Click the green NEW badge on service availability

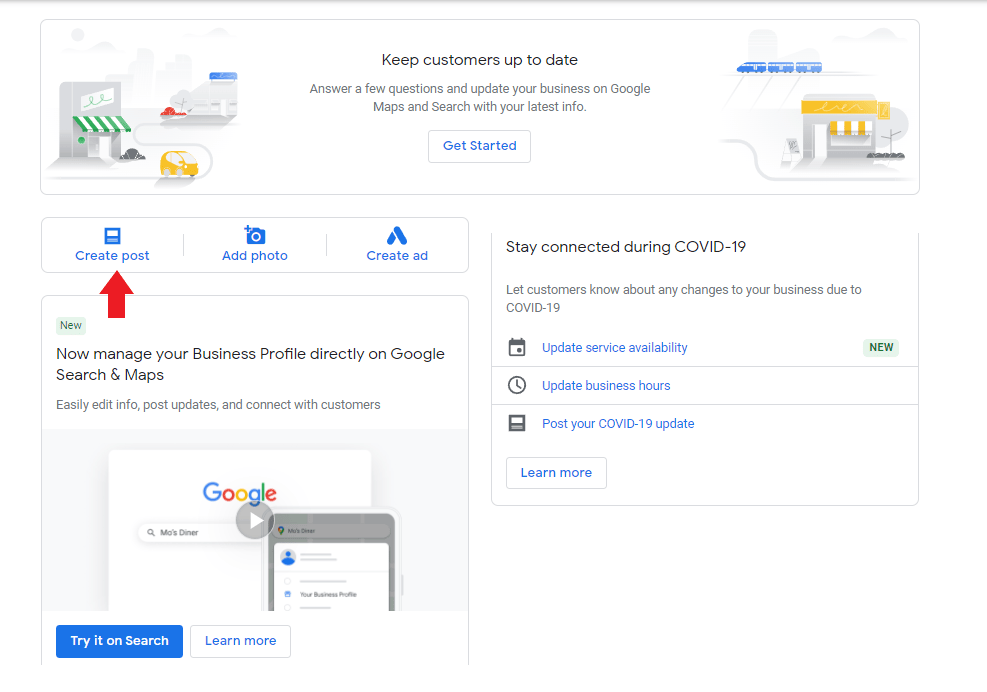880,348
